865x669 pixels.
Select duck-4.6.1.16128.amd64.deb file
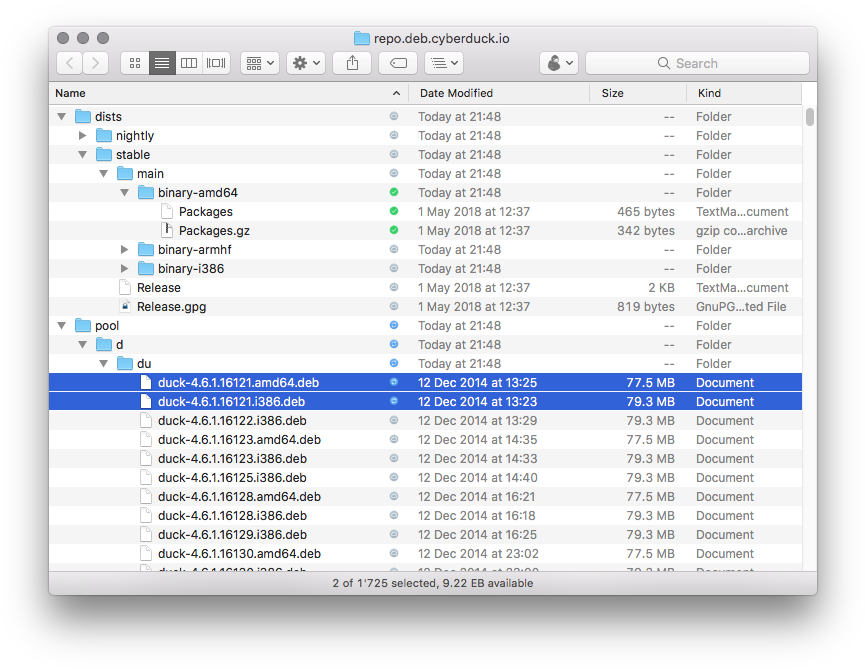(x=425, y=496)
